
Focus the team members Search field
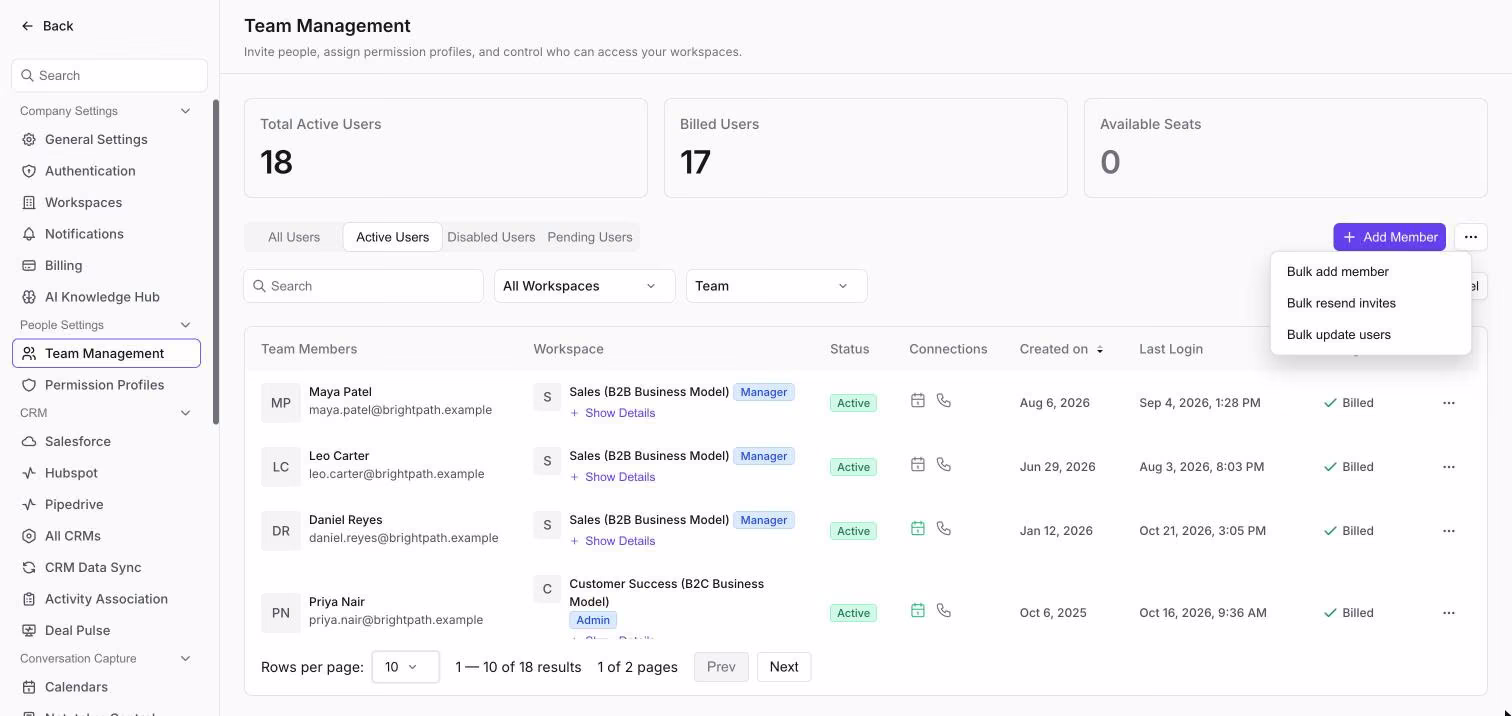pyautogui.click(x=363, y=286)
